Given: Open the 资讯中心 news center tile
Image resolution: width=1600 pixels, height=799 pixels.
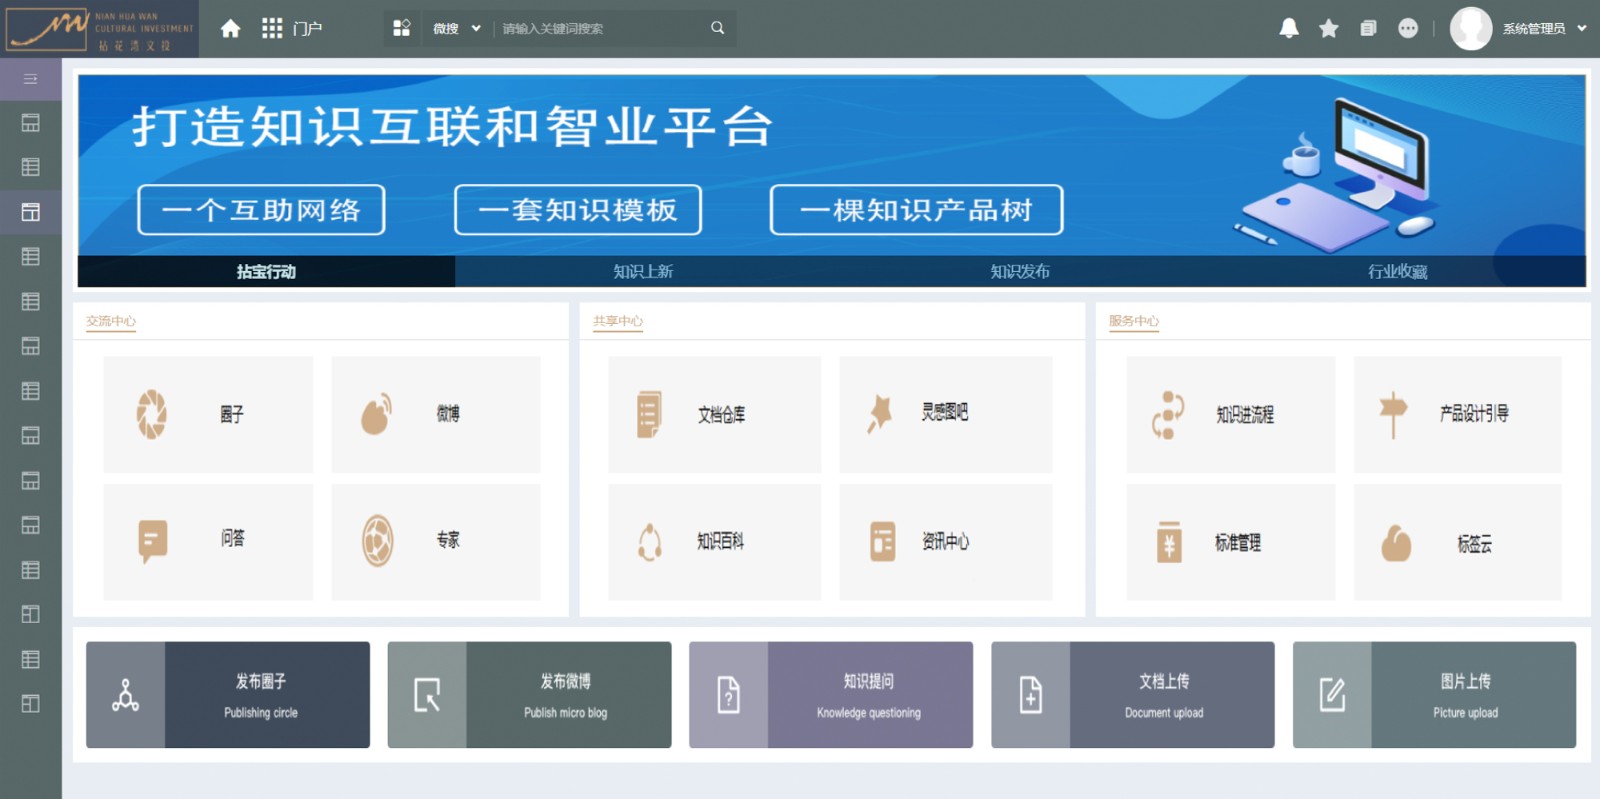Looking at the screenshot, I should click(x=946, y=542).
